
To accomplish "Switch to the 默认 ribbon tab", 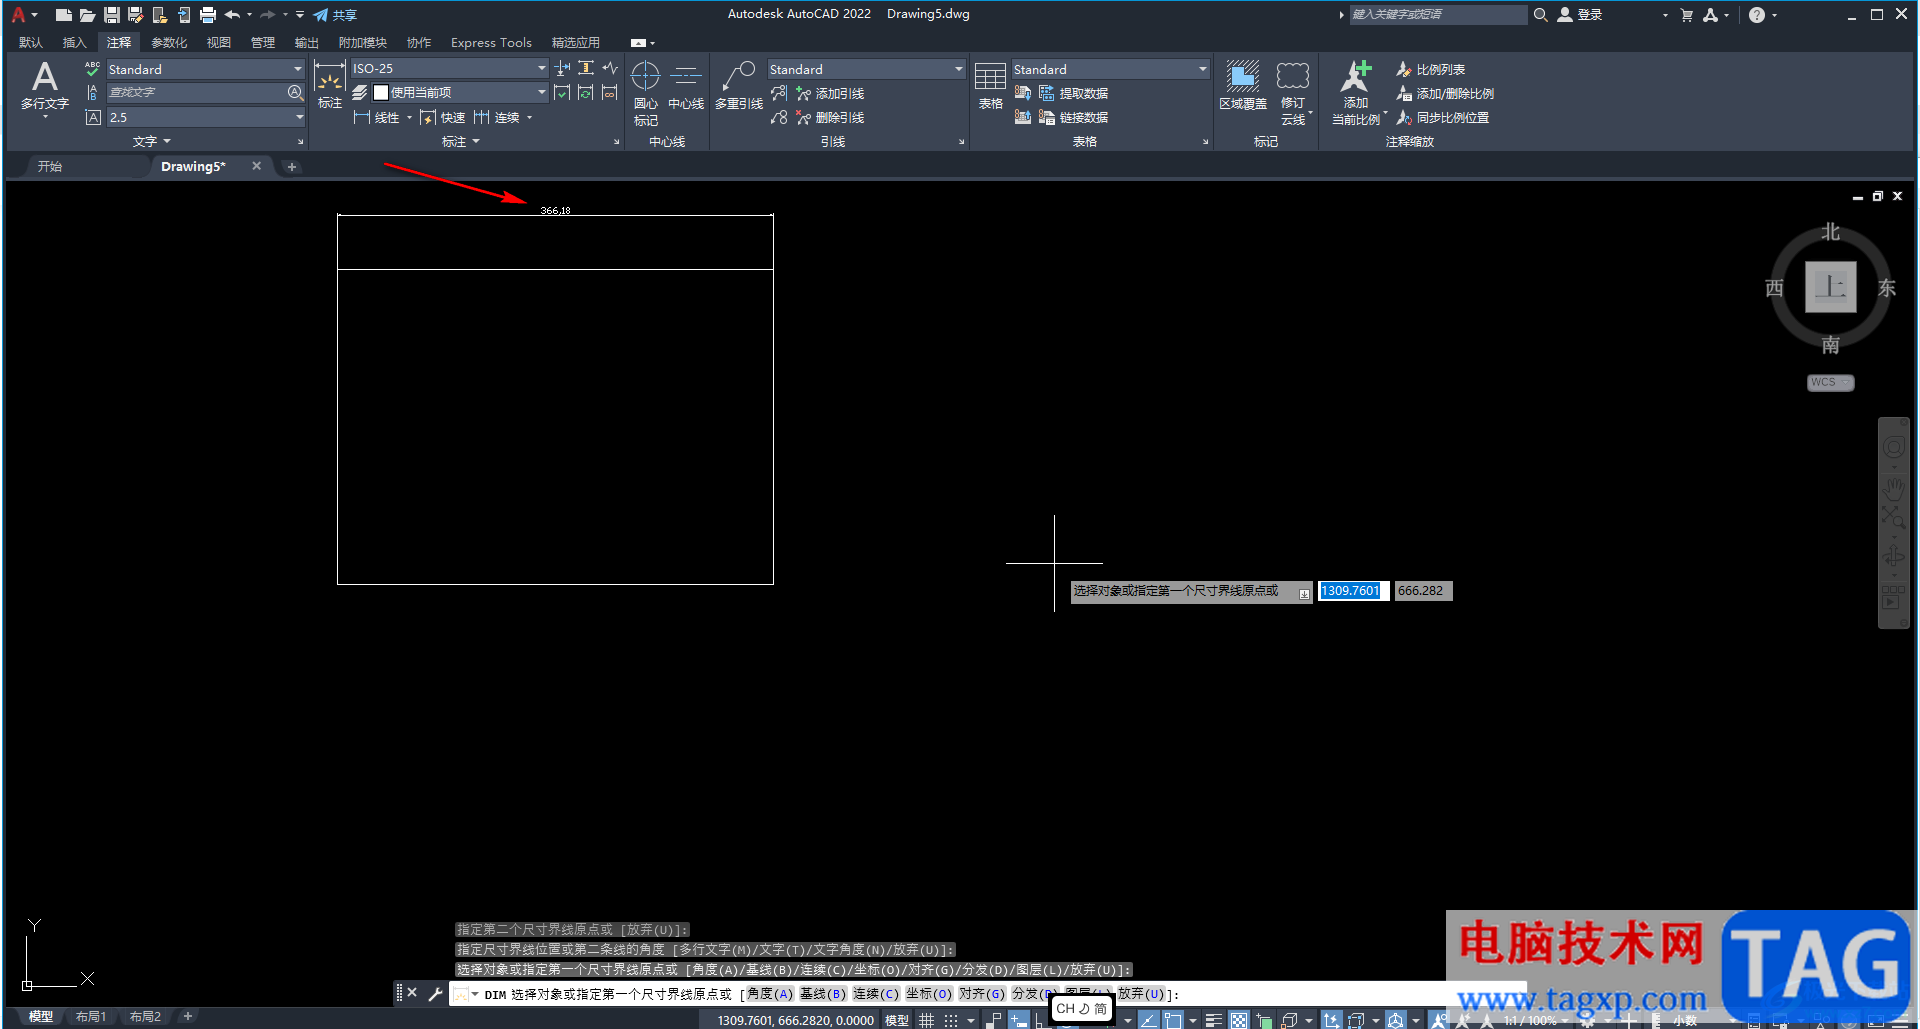I will pyautogui.click(x=31, y=42).
